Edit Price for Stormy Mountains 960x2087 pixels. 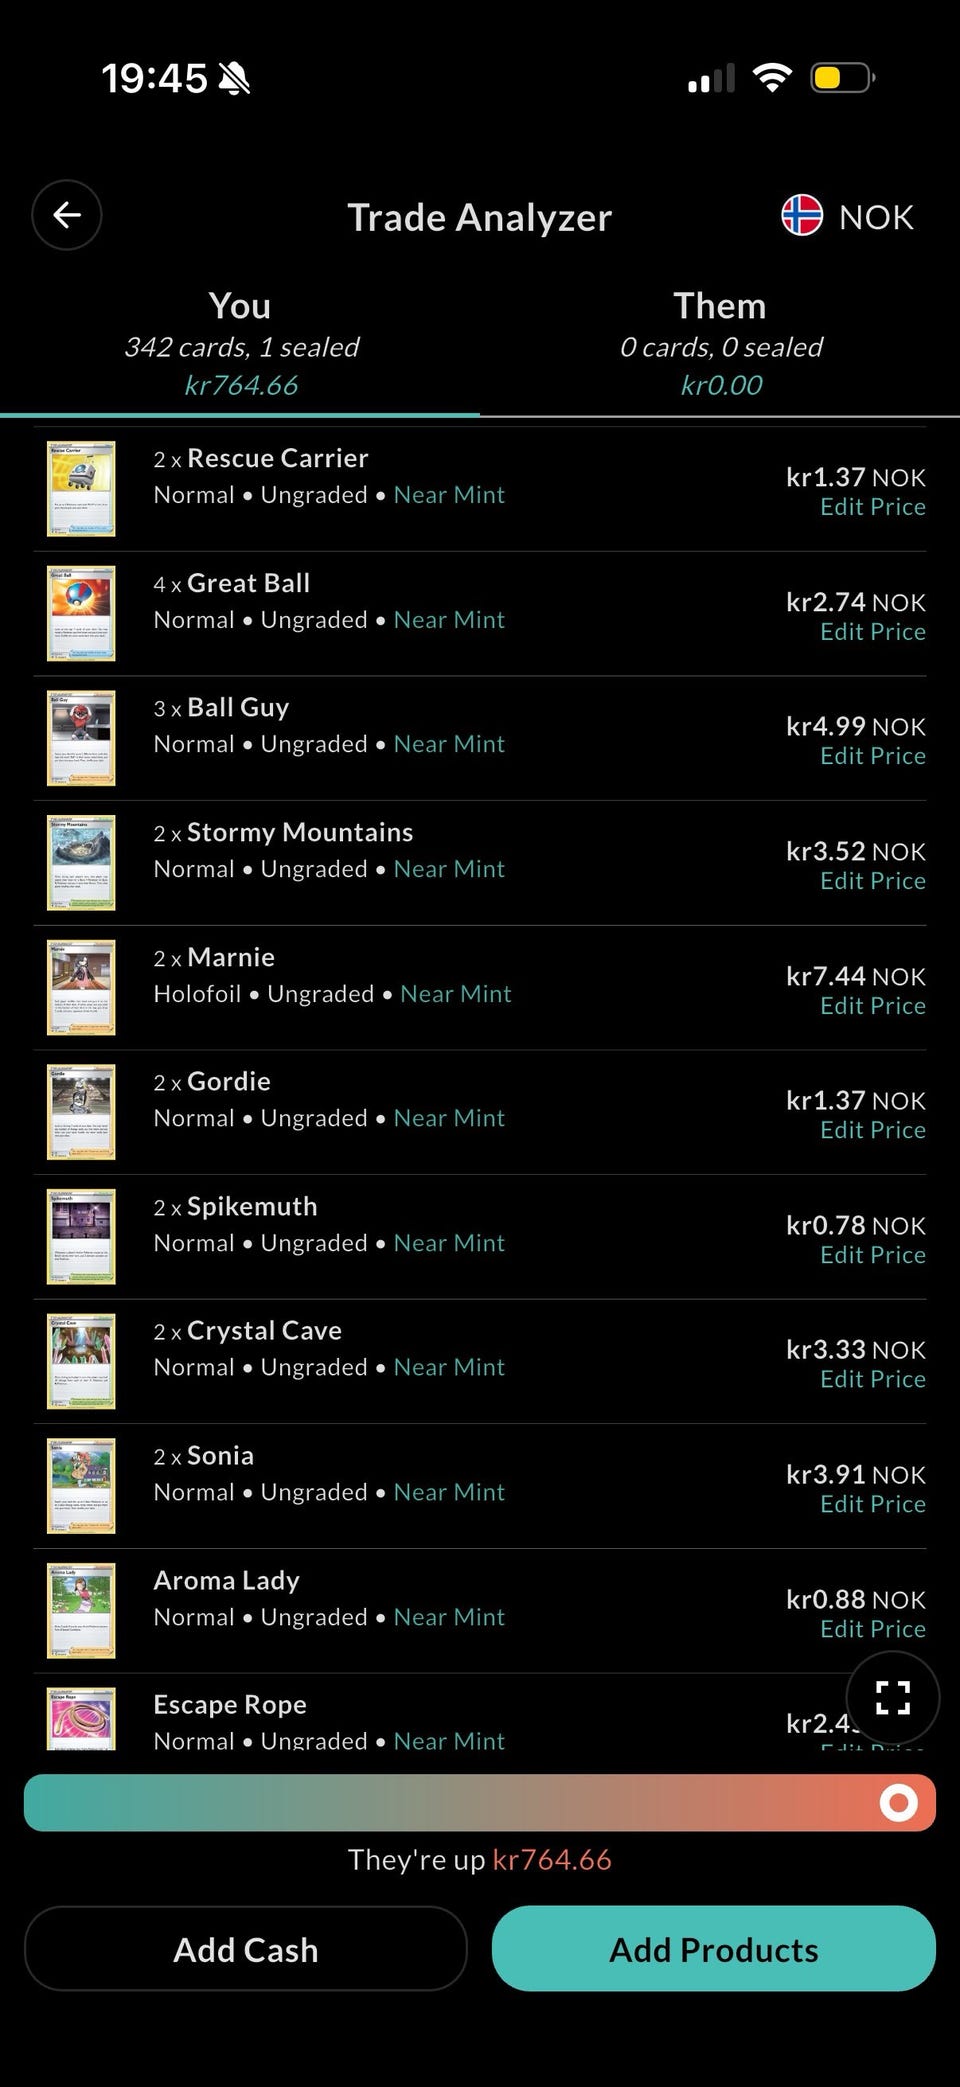click(x=872, y=881)
